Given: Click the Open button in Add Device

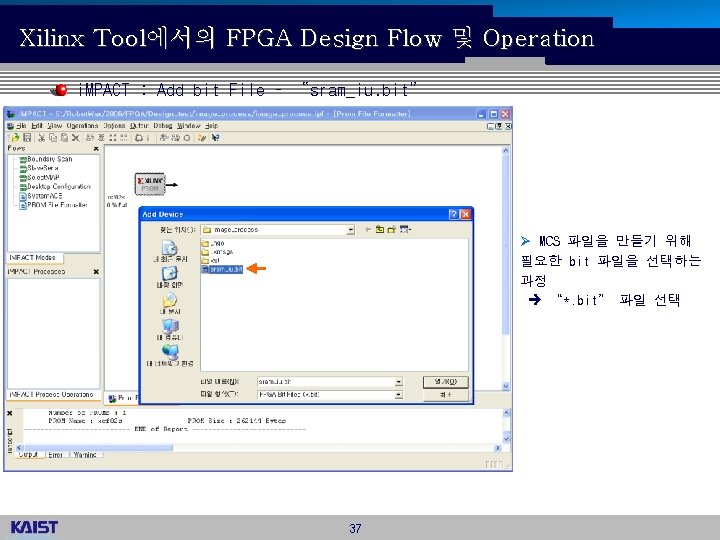Looking at the screenshot, I should (x=445, y=382).
